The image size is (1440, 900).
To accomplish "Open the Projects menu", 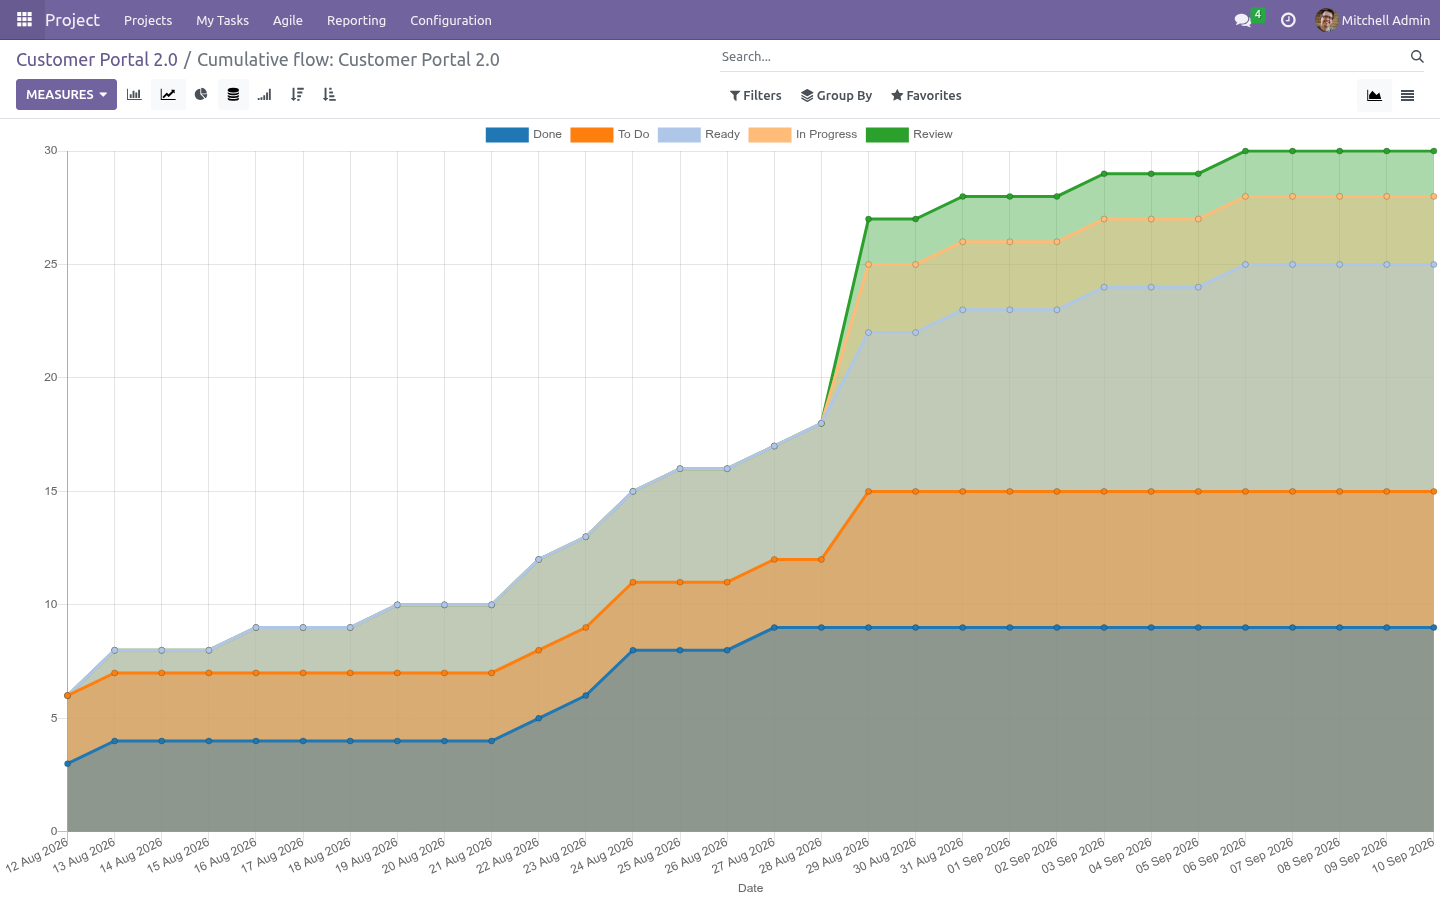I will tap(148, 20).
